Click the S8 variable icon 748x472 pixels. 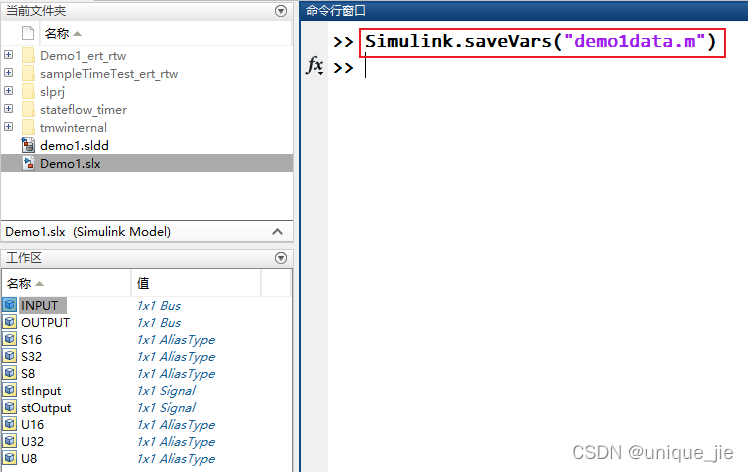(10, 373)
